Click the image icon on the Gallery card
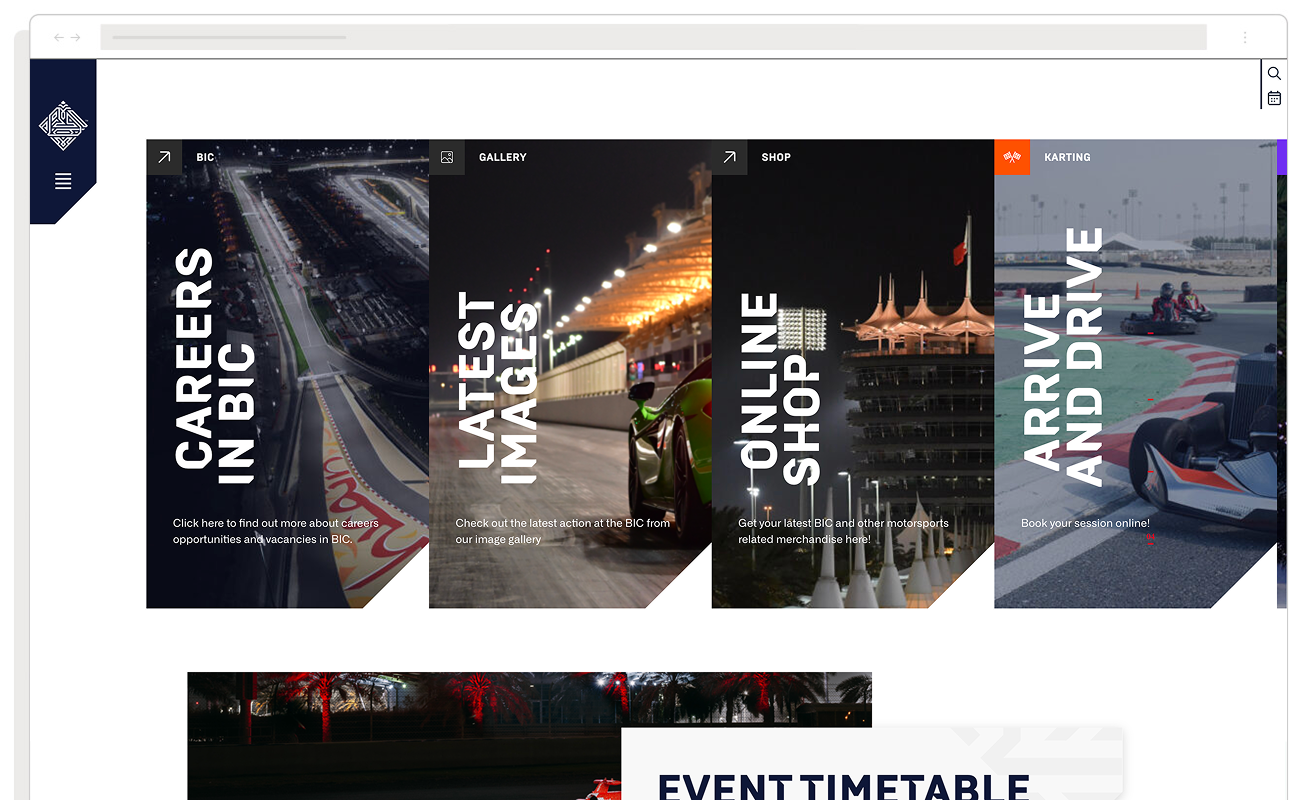 446,157
